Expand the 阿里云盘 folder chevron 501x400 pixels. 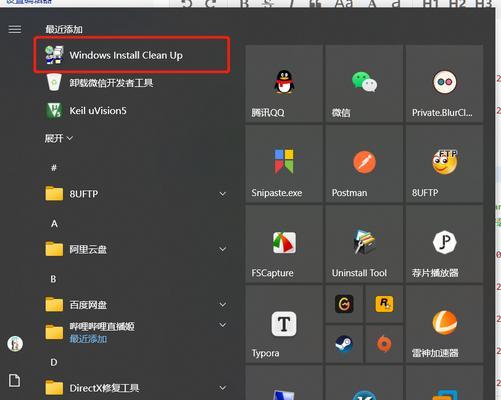[223, 249]
